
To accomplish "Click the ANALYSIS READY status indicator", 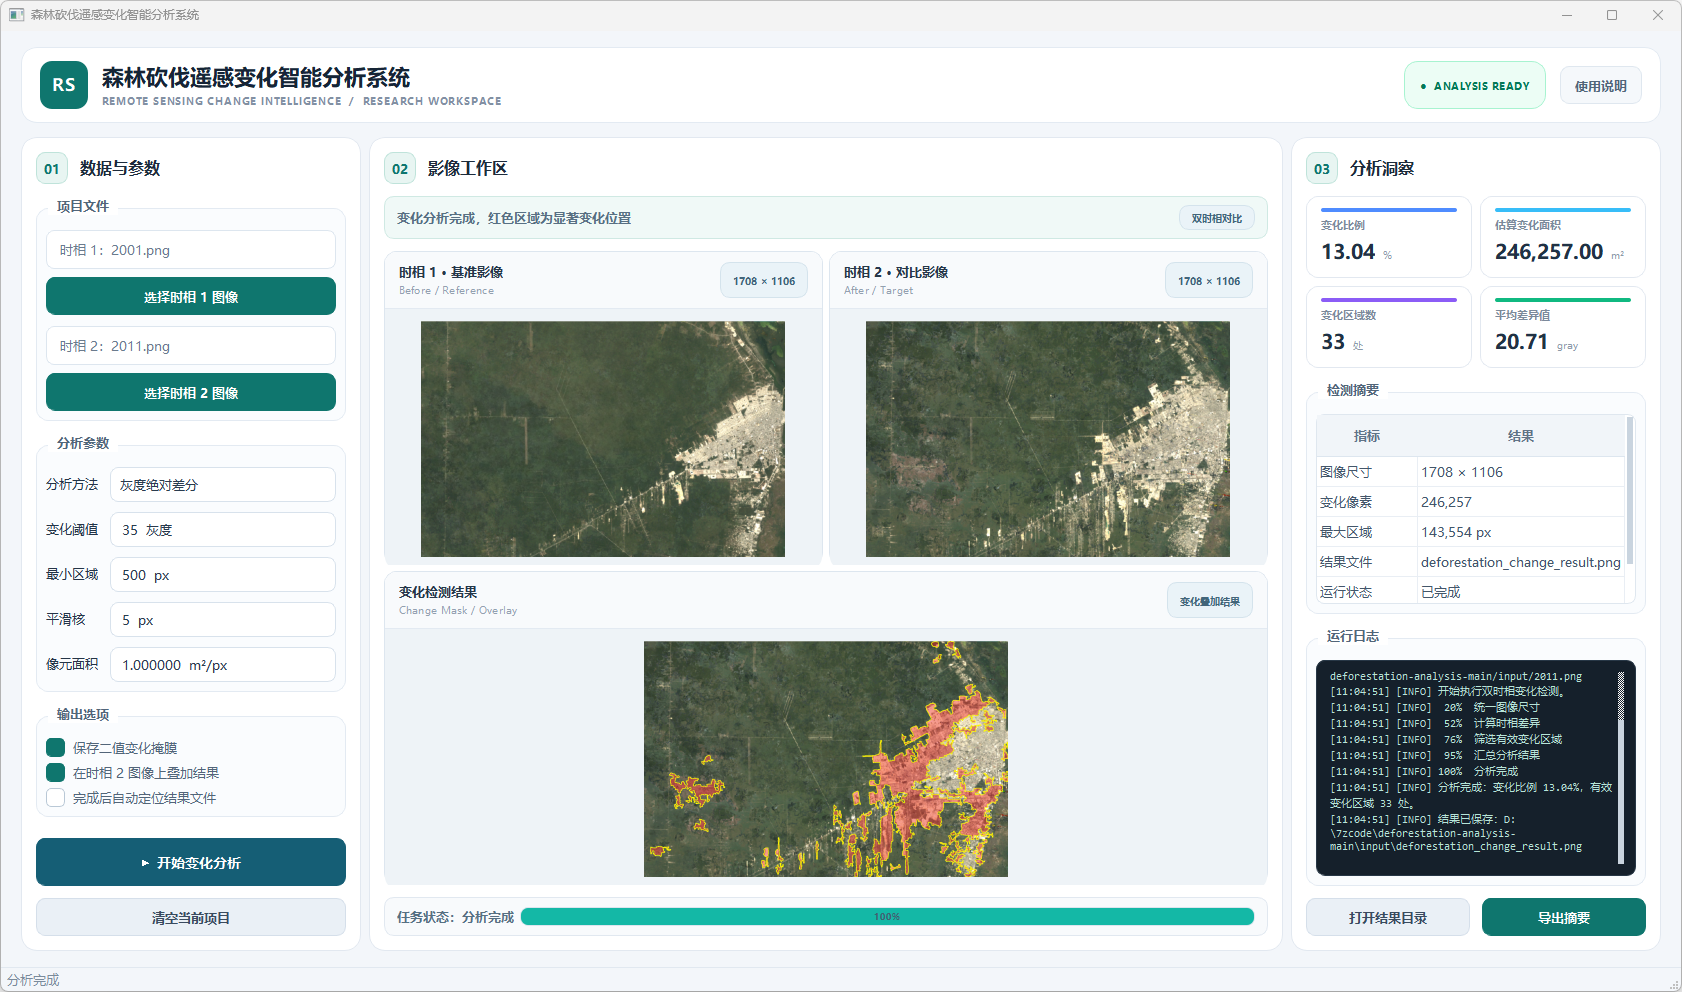I will 1475,86.
